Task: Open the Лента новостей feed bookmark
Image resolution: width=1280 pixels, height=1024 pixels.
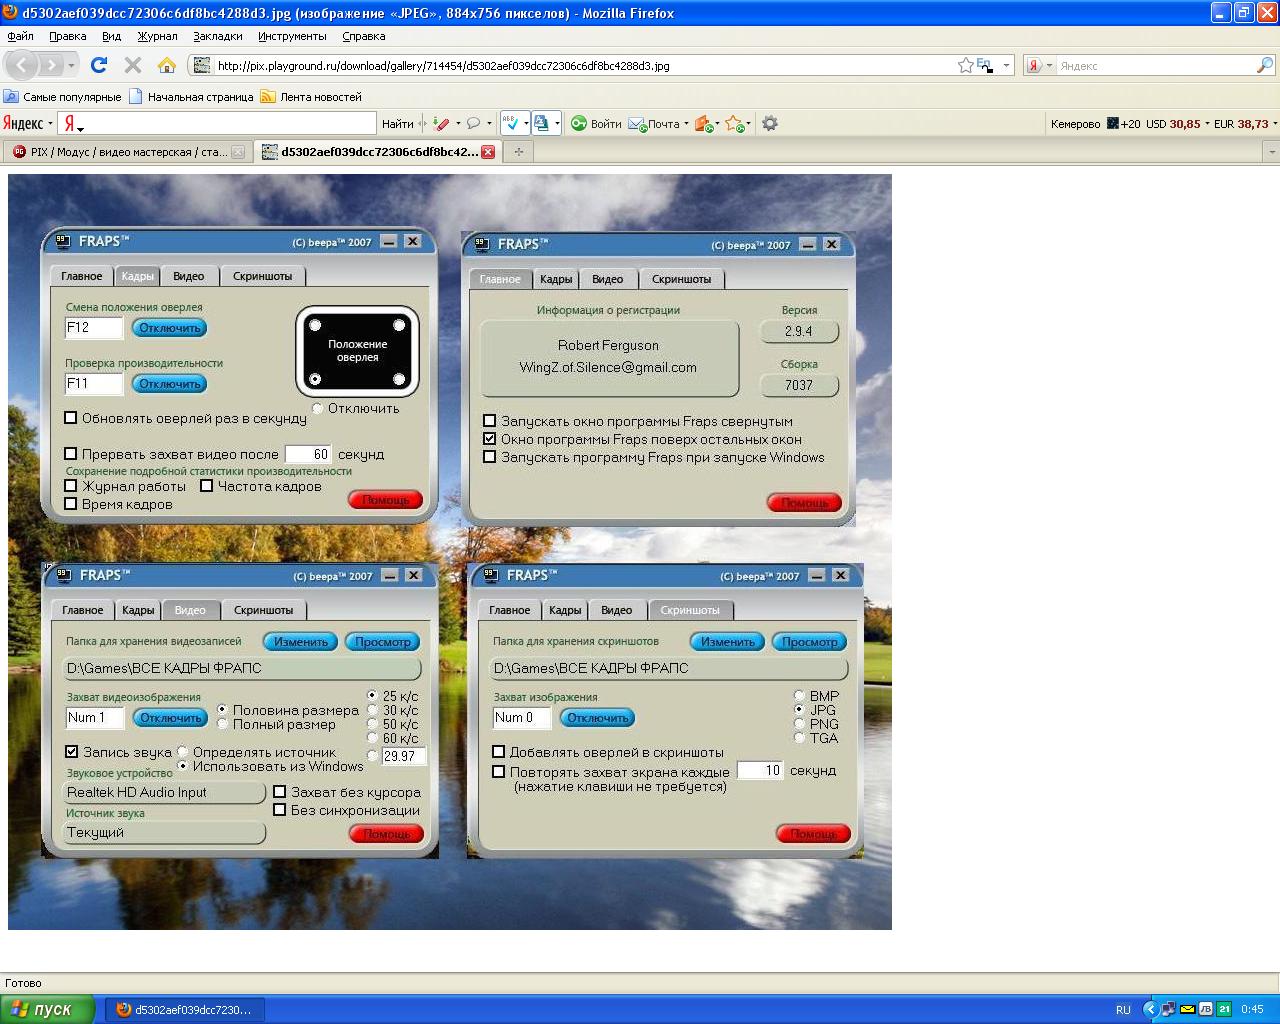Action: click(x=311, y=97)
